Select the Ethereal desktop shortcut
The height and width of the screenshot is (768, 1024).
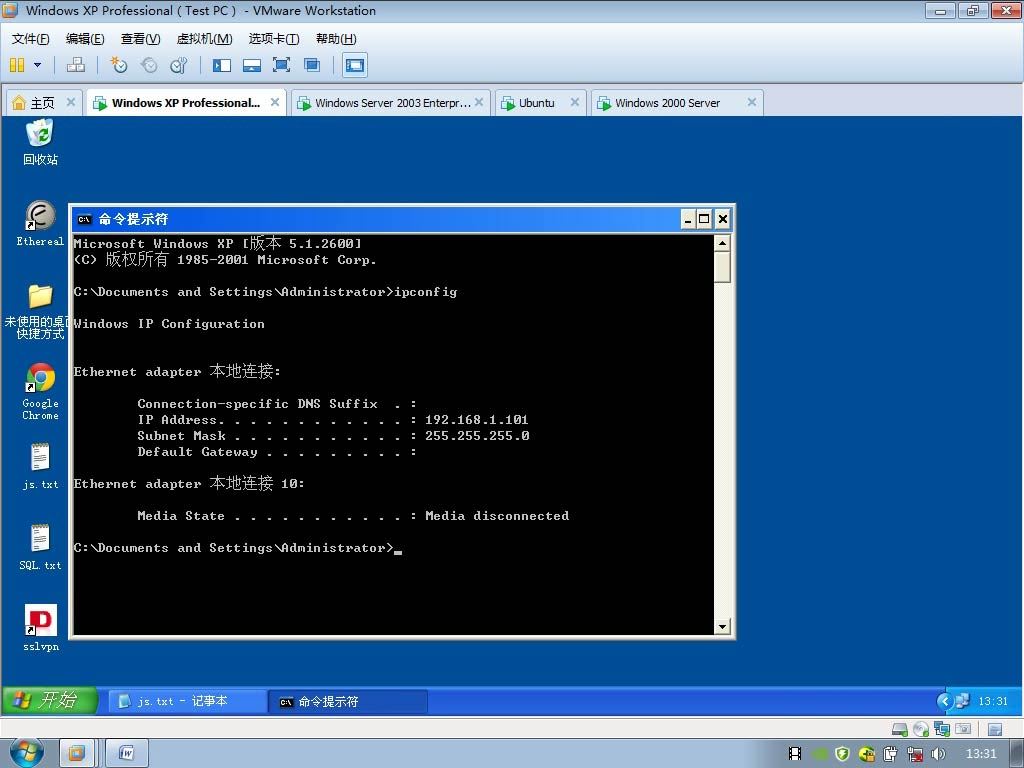[40, 223]
